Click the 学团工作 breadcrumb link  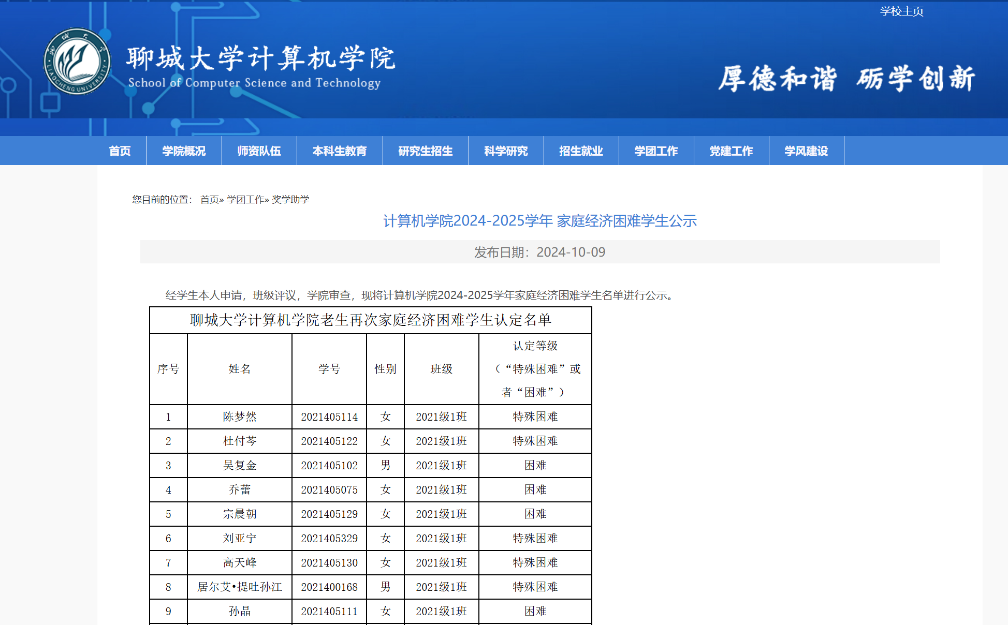pyautogui.click(x=246, y=199)
